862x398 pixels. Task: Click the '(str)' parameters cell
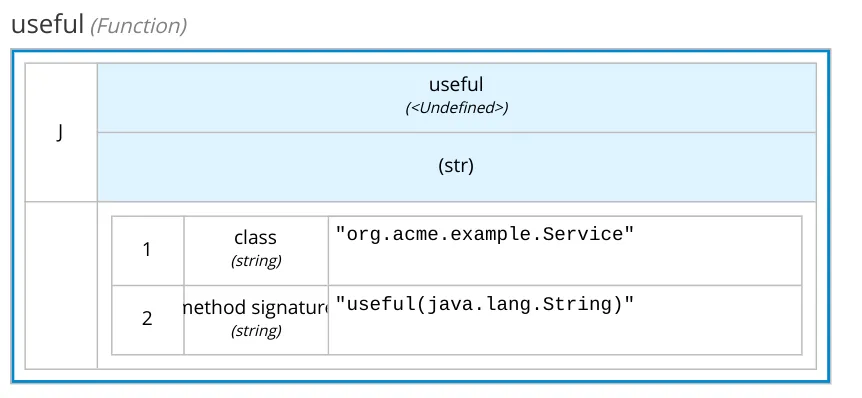point(456,167)
